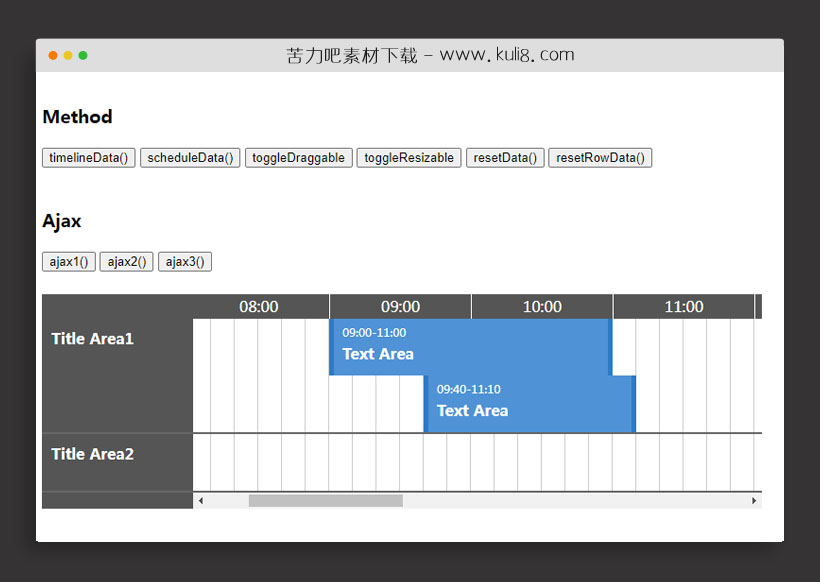
Task: Run the resetData() method button
Action: point(505,158)
